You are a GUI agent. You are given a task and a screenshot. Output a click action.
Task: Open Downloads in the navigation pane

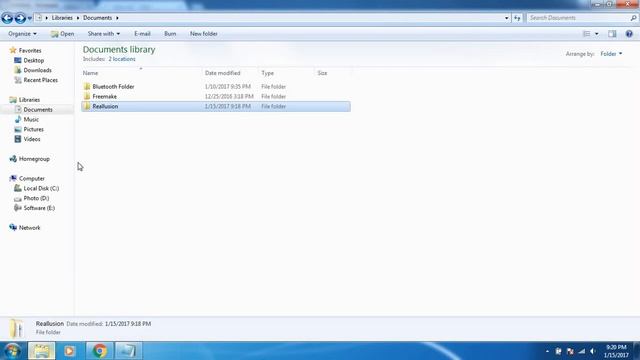[x=37, y=70]
